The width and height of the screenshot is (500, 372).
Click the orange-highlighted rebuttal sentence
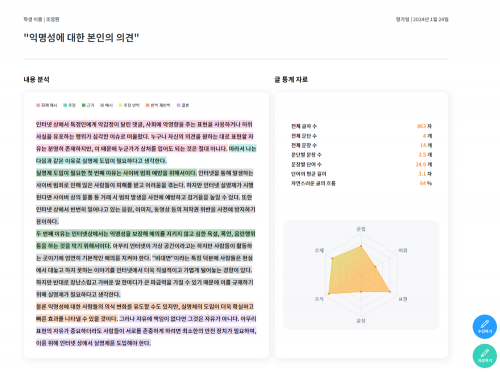145,313
